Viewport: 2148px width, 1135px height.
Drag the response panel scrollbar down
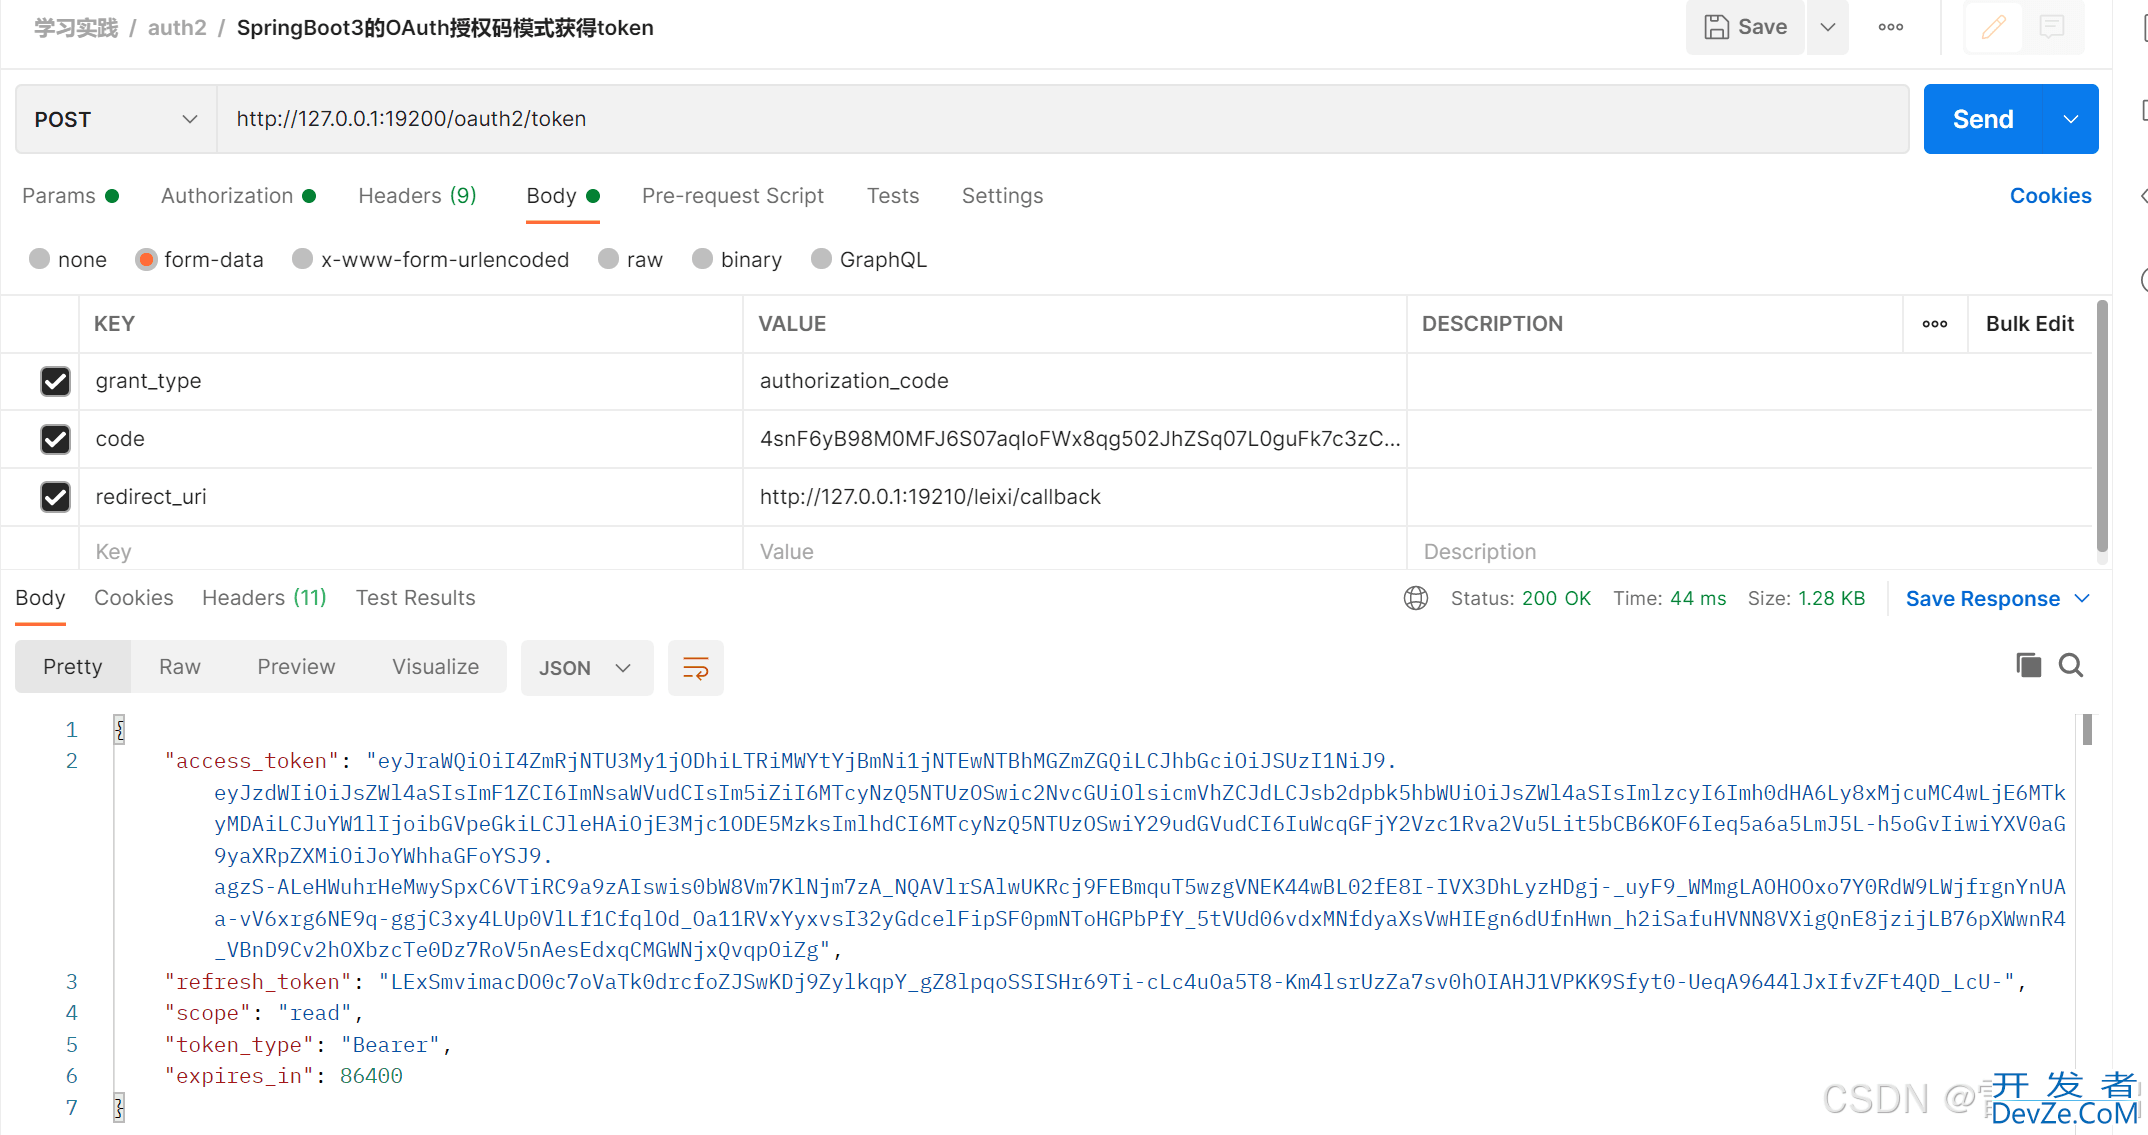click(x=2090, y=733)
